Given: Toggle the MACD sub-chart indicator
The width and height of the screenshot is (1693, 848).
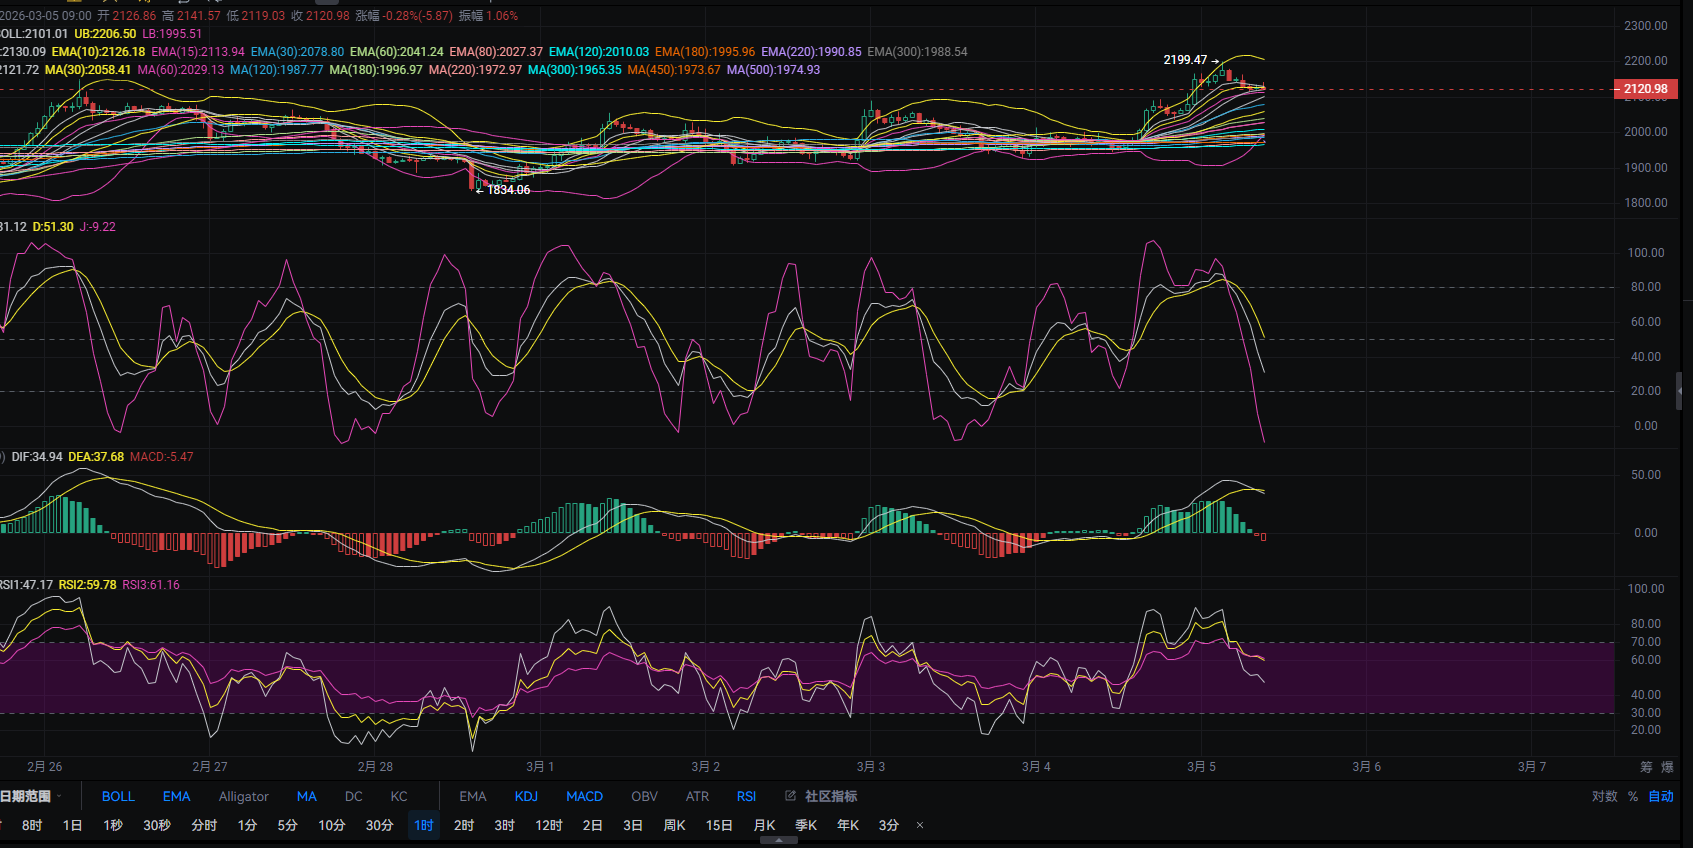Looking at the screenshot, I should (584, 796).
